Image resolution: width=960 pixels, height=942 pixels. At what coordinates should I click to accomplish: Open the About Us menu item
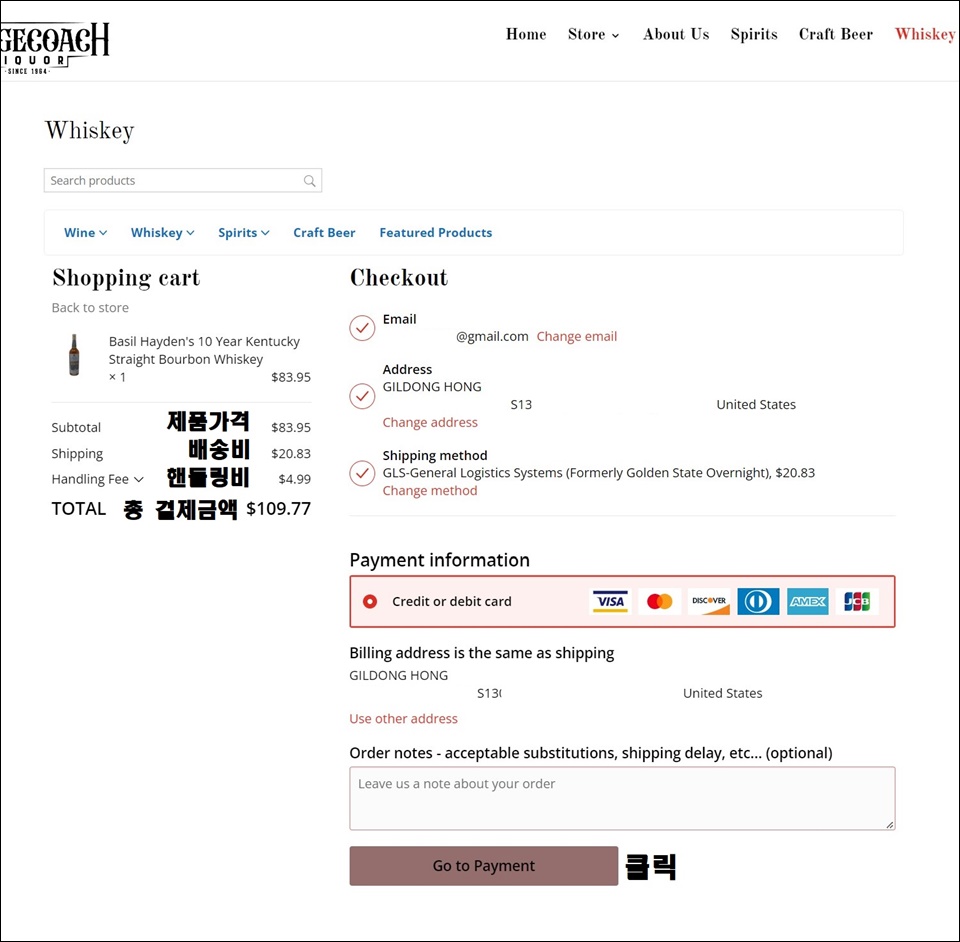click(676, 34)
